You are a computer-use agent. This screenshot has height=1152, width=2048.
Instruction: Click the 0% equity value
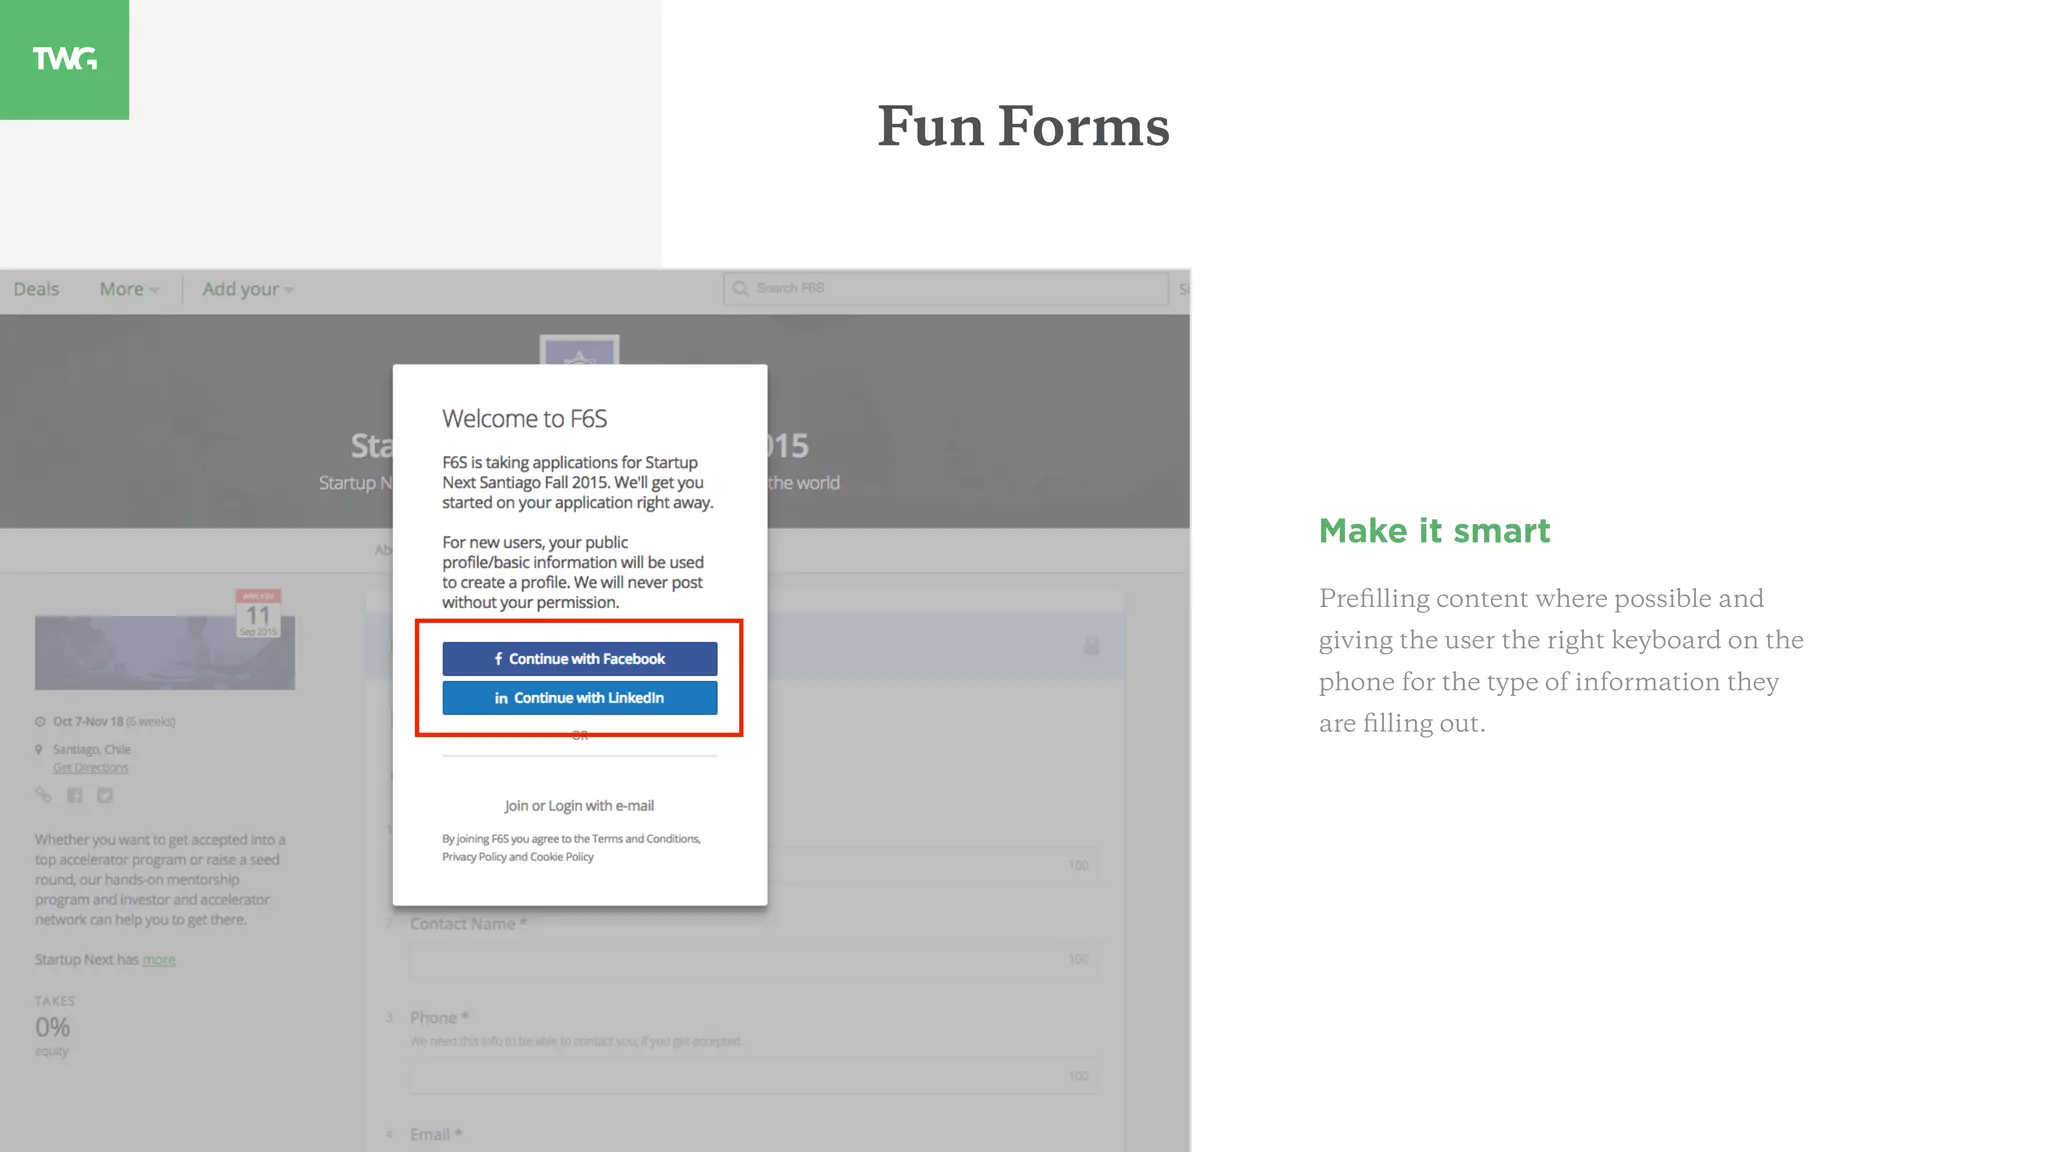click(x=52, y=1027)
